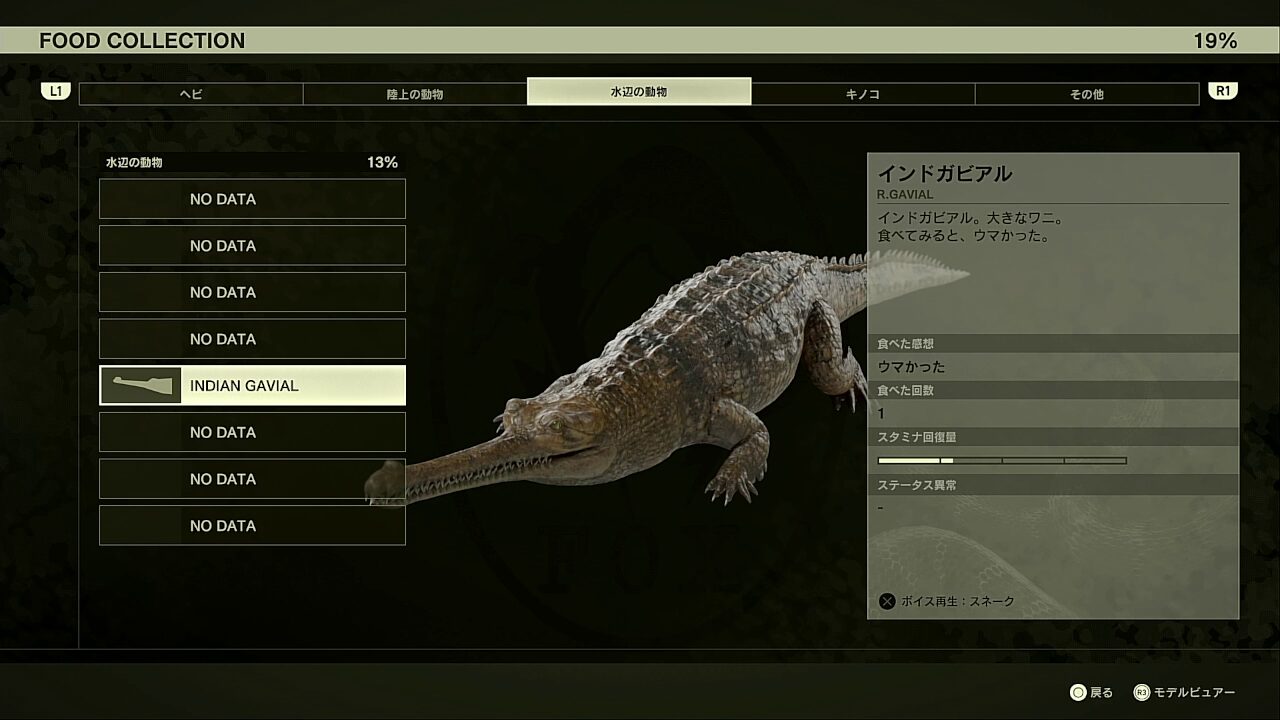Click the cross button voice playback icon

pos(886,601)
